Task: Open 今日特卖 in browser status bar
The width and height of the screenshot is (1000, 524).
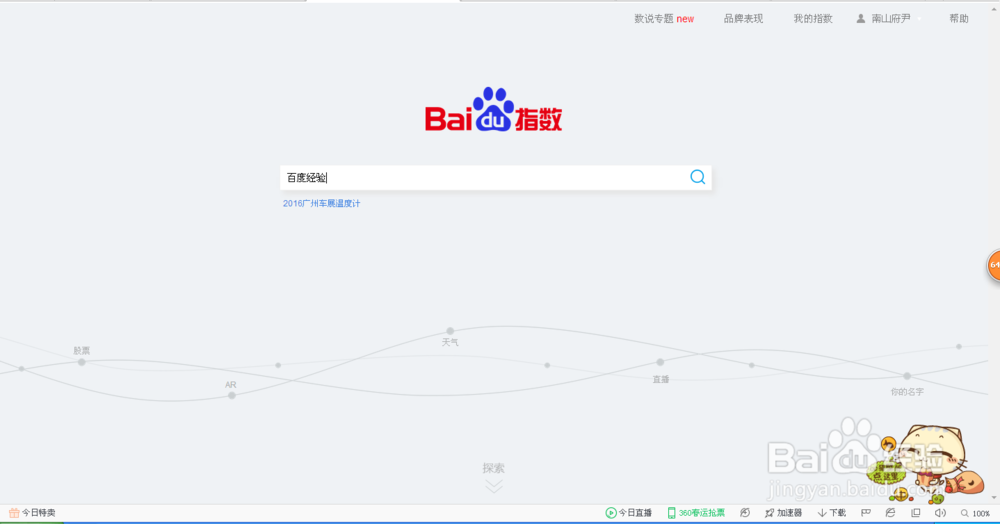Action: (x=32, y=513)
